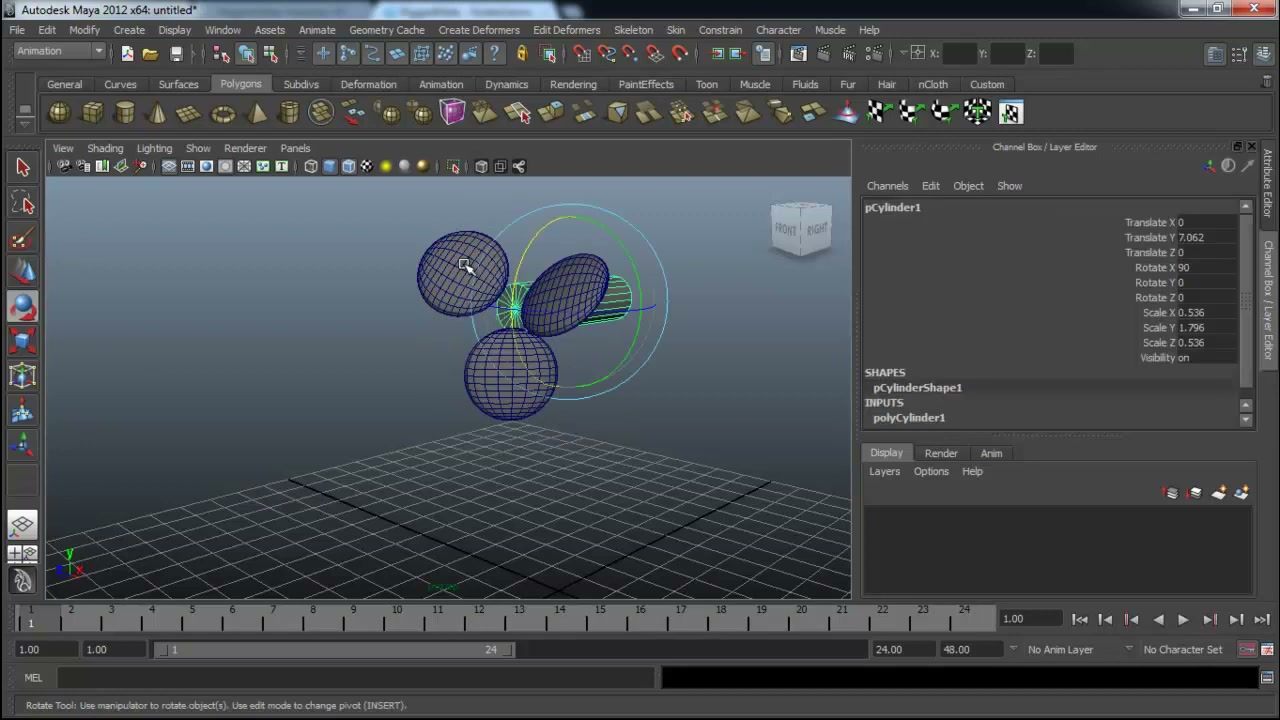Toggle wireframe display in viewport toolbar
The width and height of the screenshot is (1280, 720).
pos(311,167)
